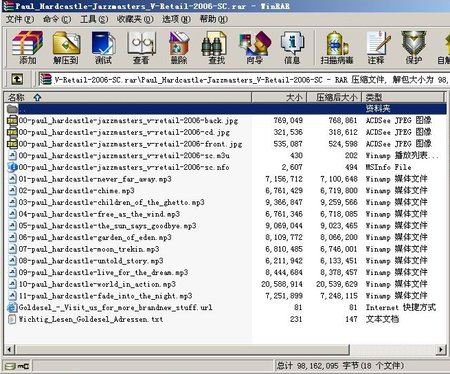
Task: Click the 解压到 (Extract To) toolbar icon
Action: (66, 47)
